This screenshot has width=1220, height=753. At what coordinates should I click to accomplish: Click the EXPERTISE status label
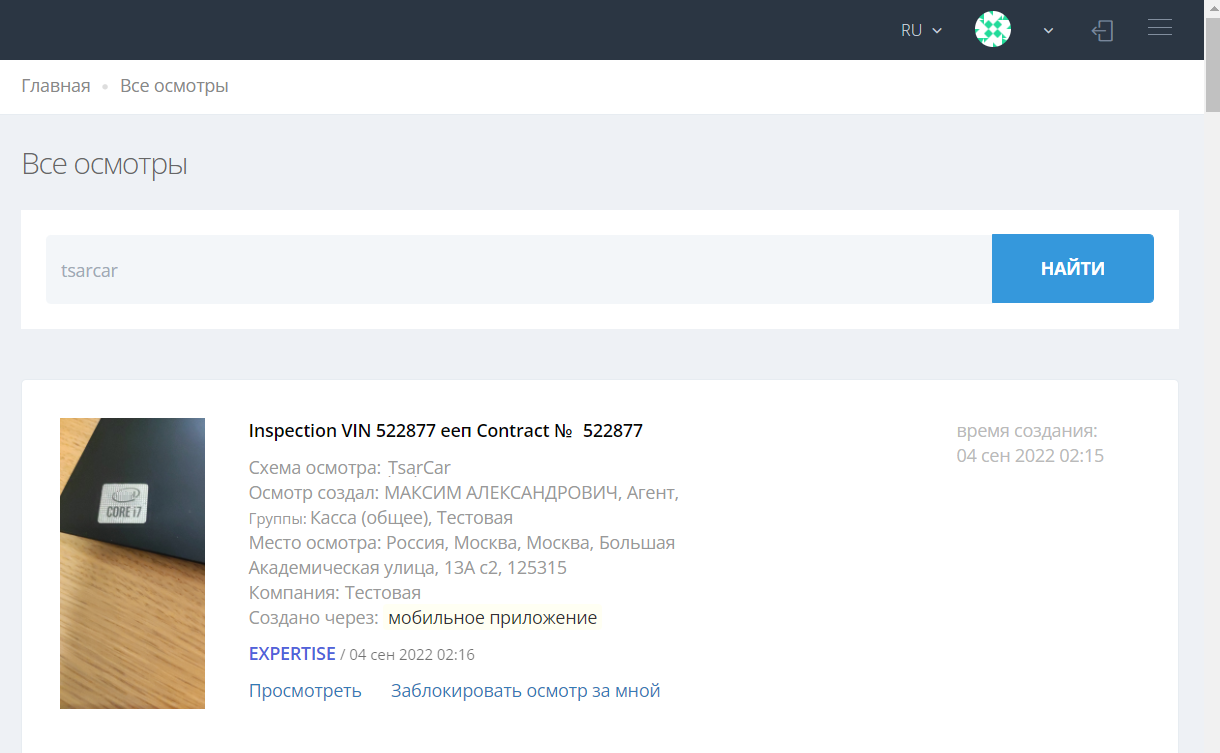pyautogui.click(x=292, y=654)
